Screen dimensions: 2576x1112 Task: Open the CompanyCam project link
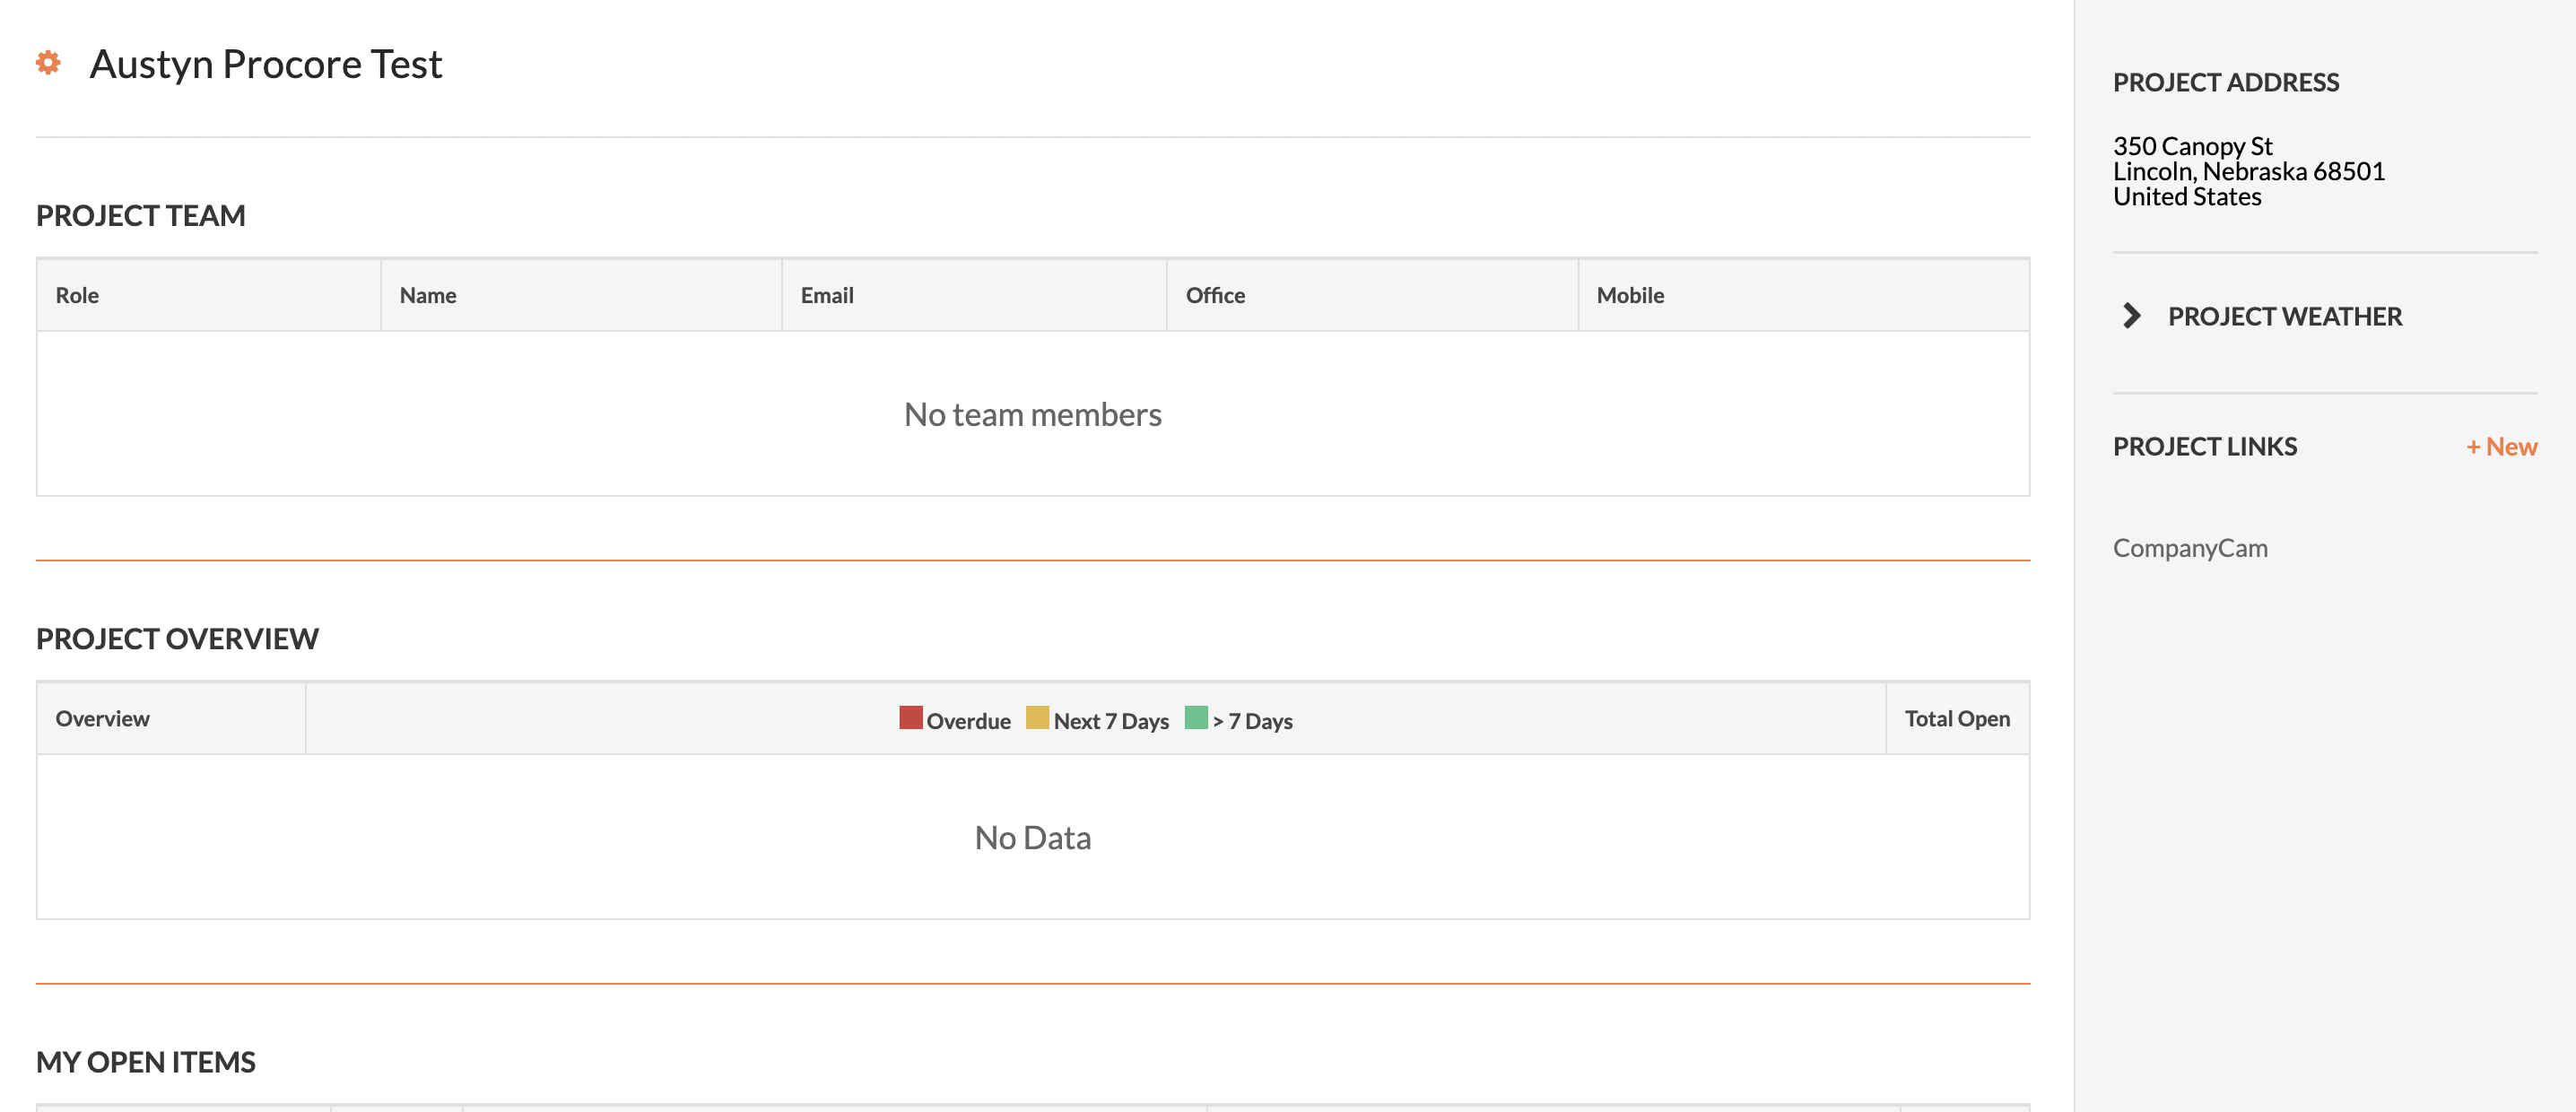2189,548
